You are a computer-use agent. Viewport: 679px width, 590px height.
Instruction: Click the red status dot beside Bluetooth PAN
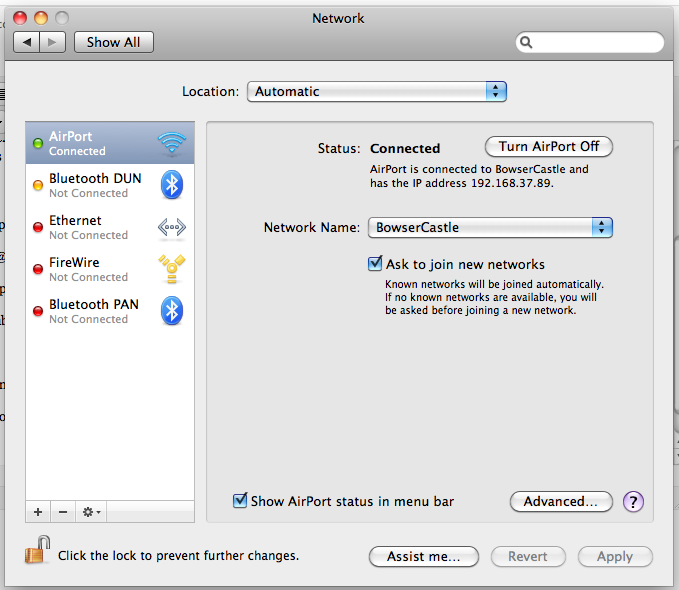pyautogui.click(x=38, y=311)
